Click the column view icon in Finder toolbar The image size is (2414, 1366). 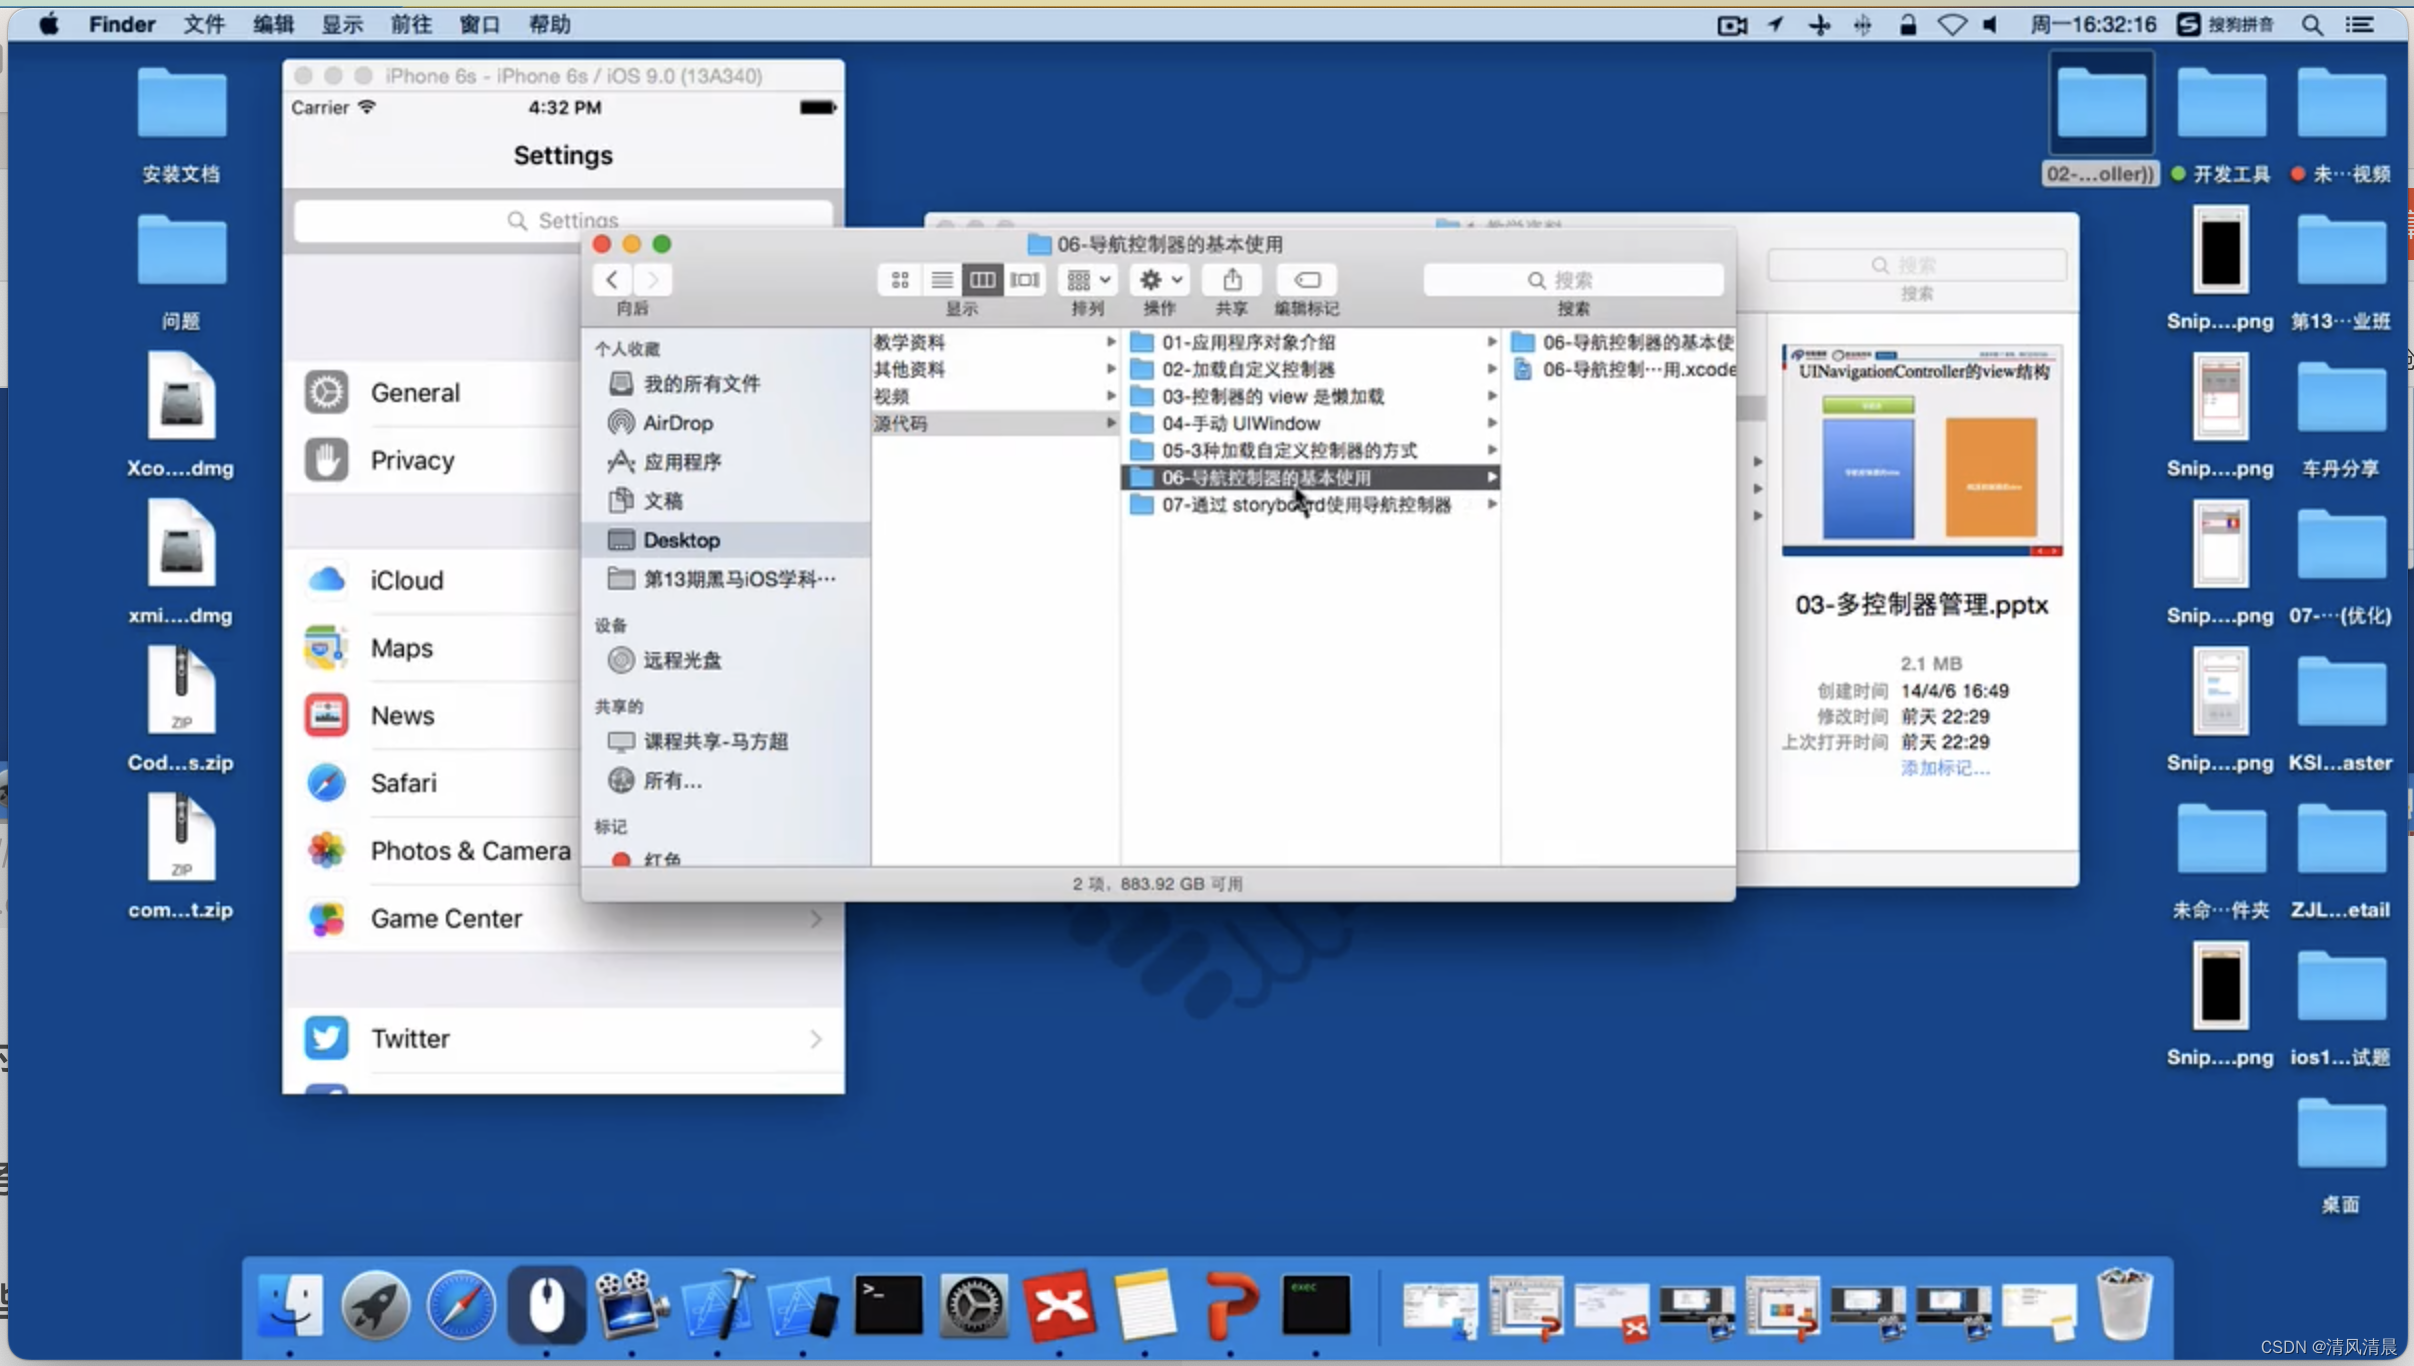[x=983, y=279]
